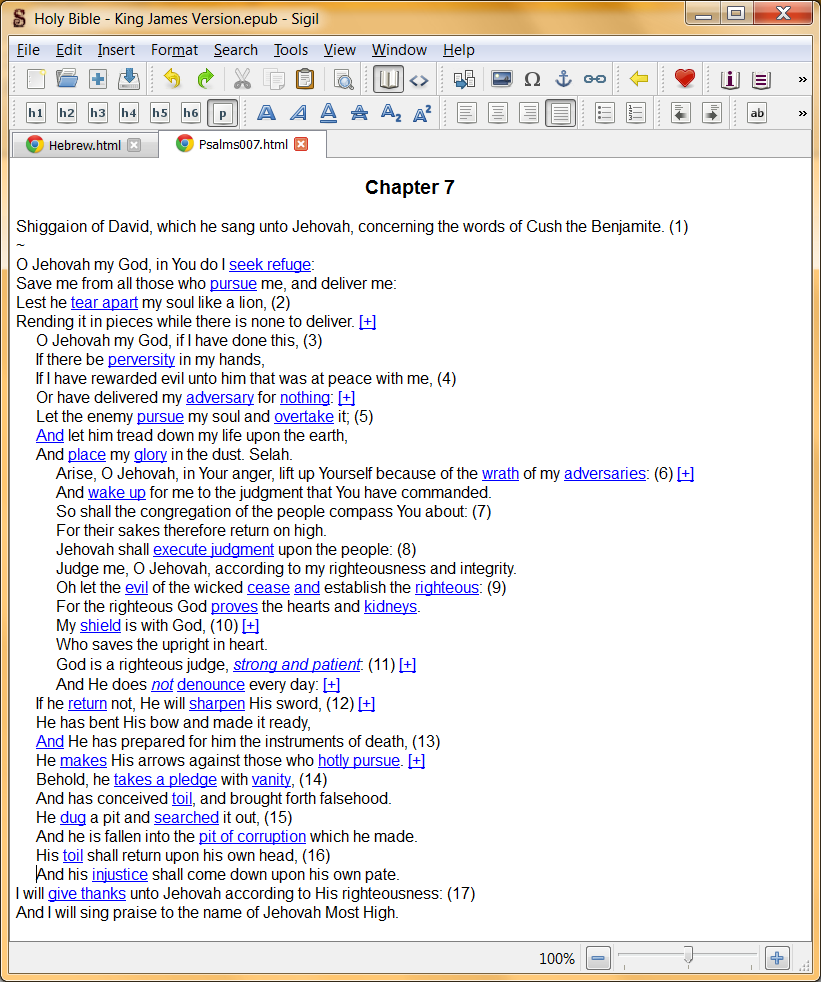
Task: Insert an image file
Action: (501, 79)
